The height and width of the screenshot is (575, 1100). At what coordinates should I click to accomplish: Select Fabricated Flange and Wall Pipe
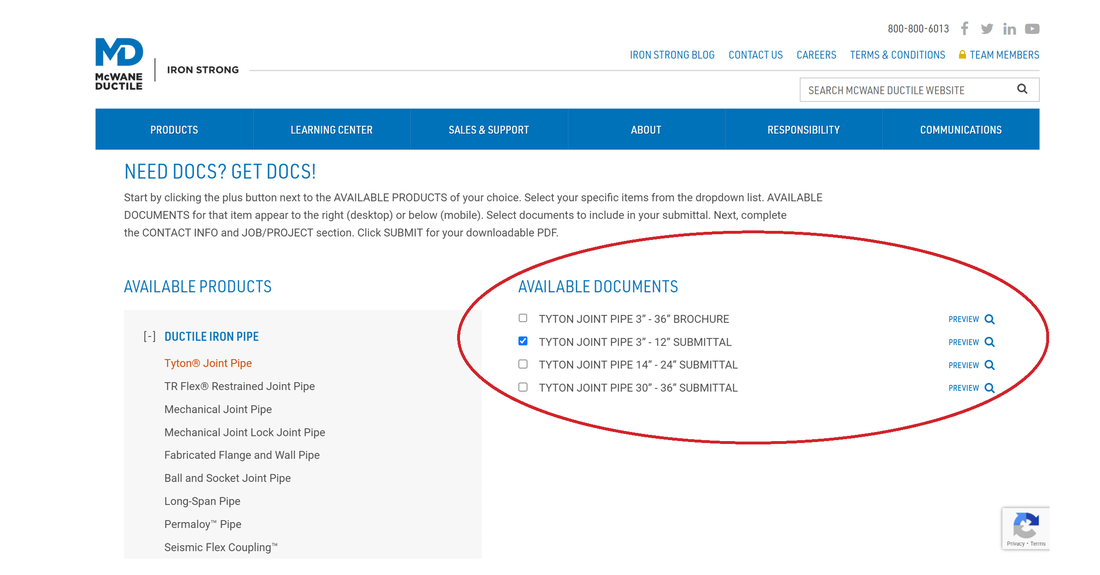[x=241, y=455]
